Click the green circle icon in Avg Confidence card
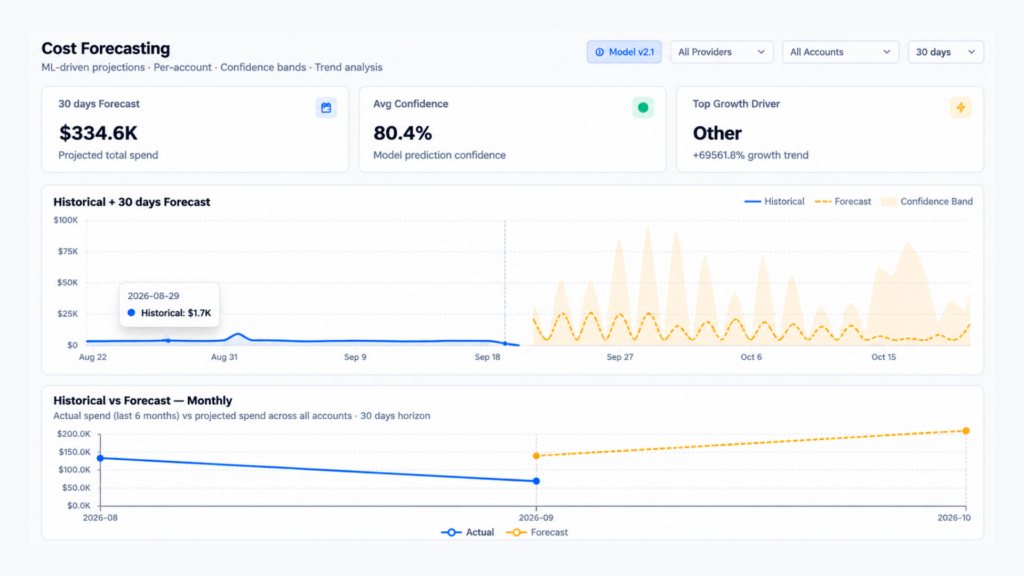Viewport: 1024px width, 576px height. [x=643, y=108]
